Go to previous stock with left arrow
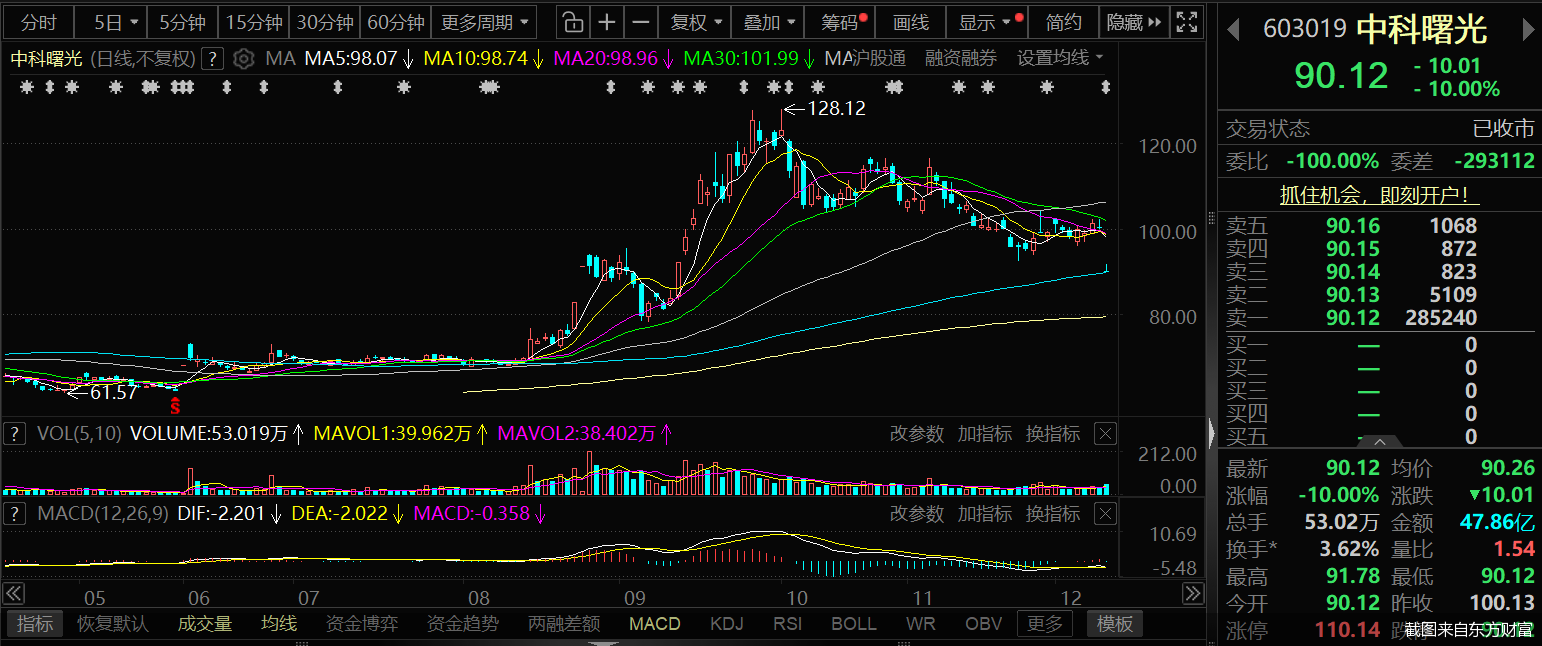Screen dimensions: 1542x646 (1235, 29)
